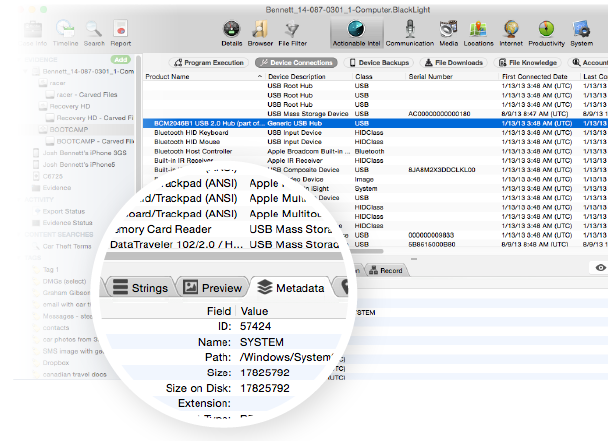Switch to File Downloads tab
Image resolution: width=612 pixels, height=441 pixels.
[x=454, y=62]
